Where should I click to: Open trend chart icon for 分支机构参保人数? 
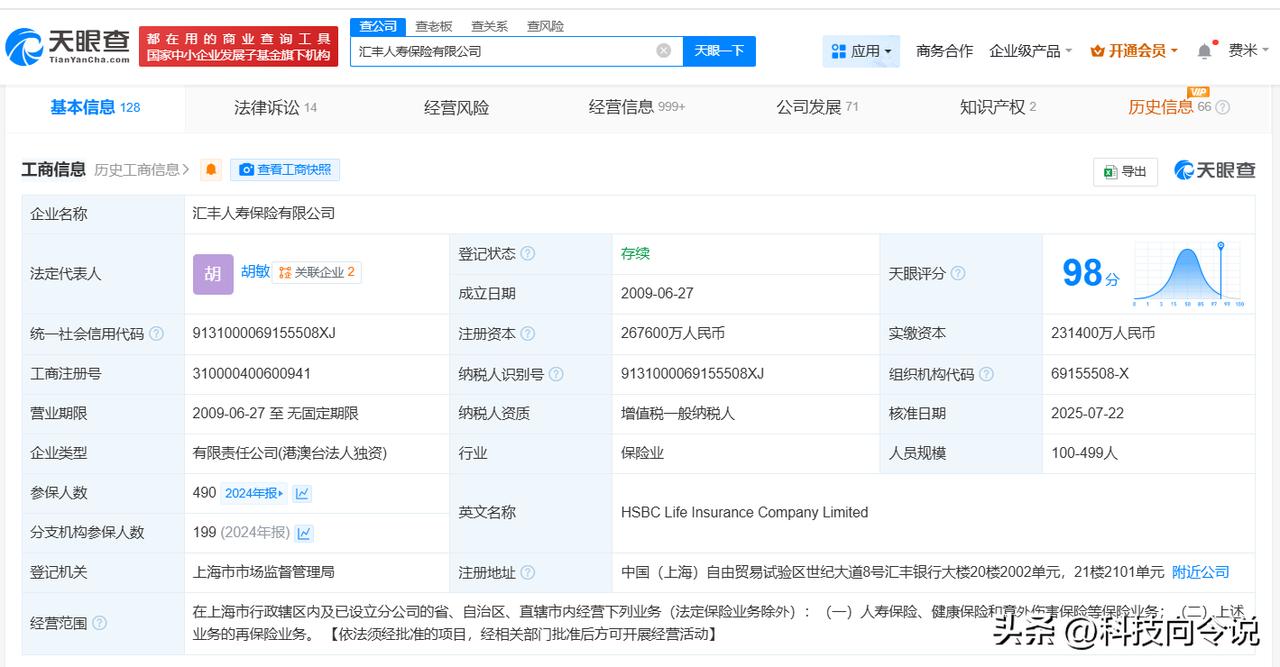coord(304,533)
